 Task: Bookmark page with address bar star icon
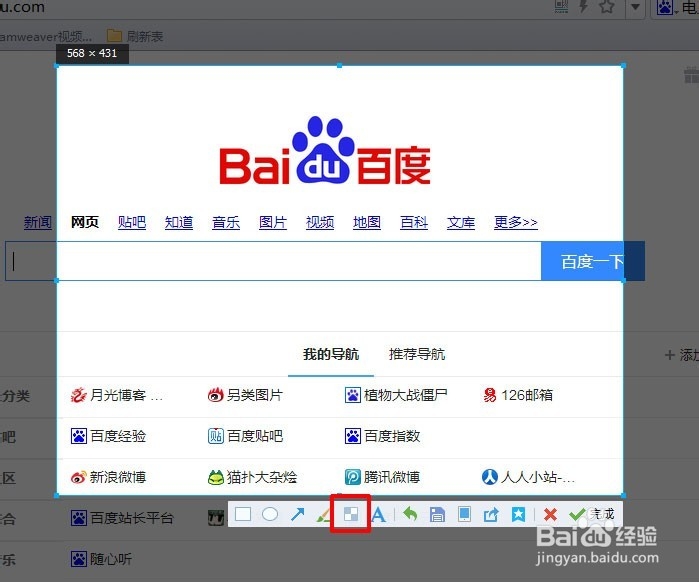pyautogui.click(x=607, y=6)
